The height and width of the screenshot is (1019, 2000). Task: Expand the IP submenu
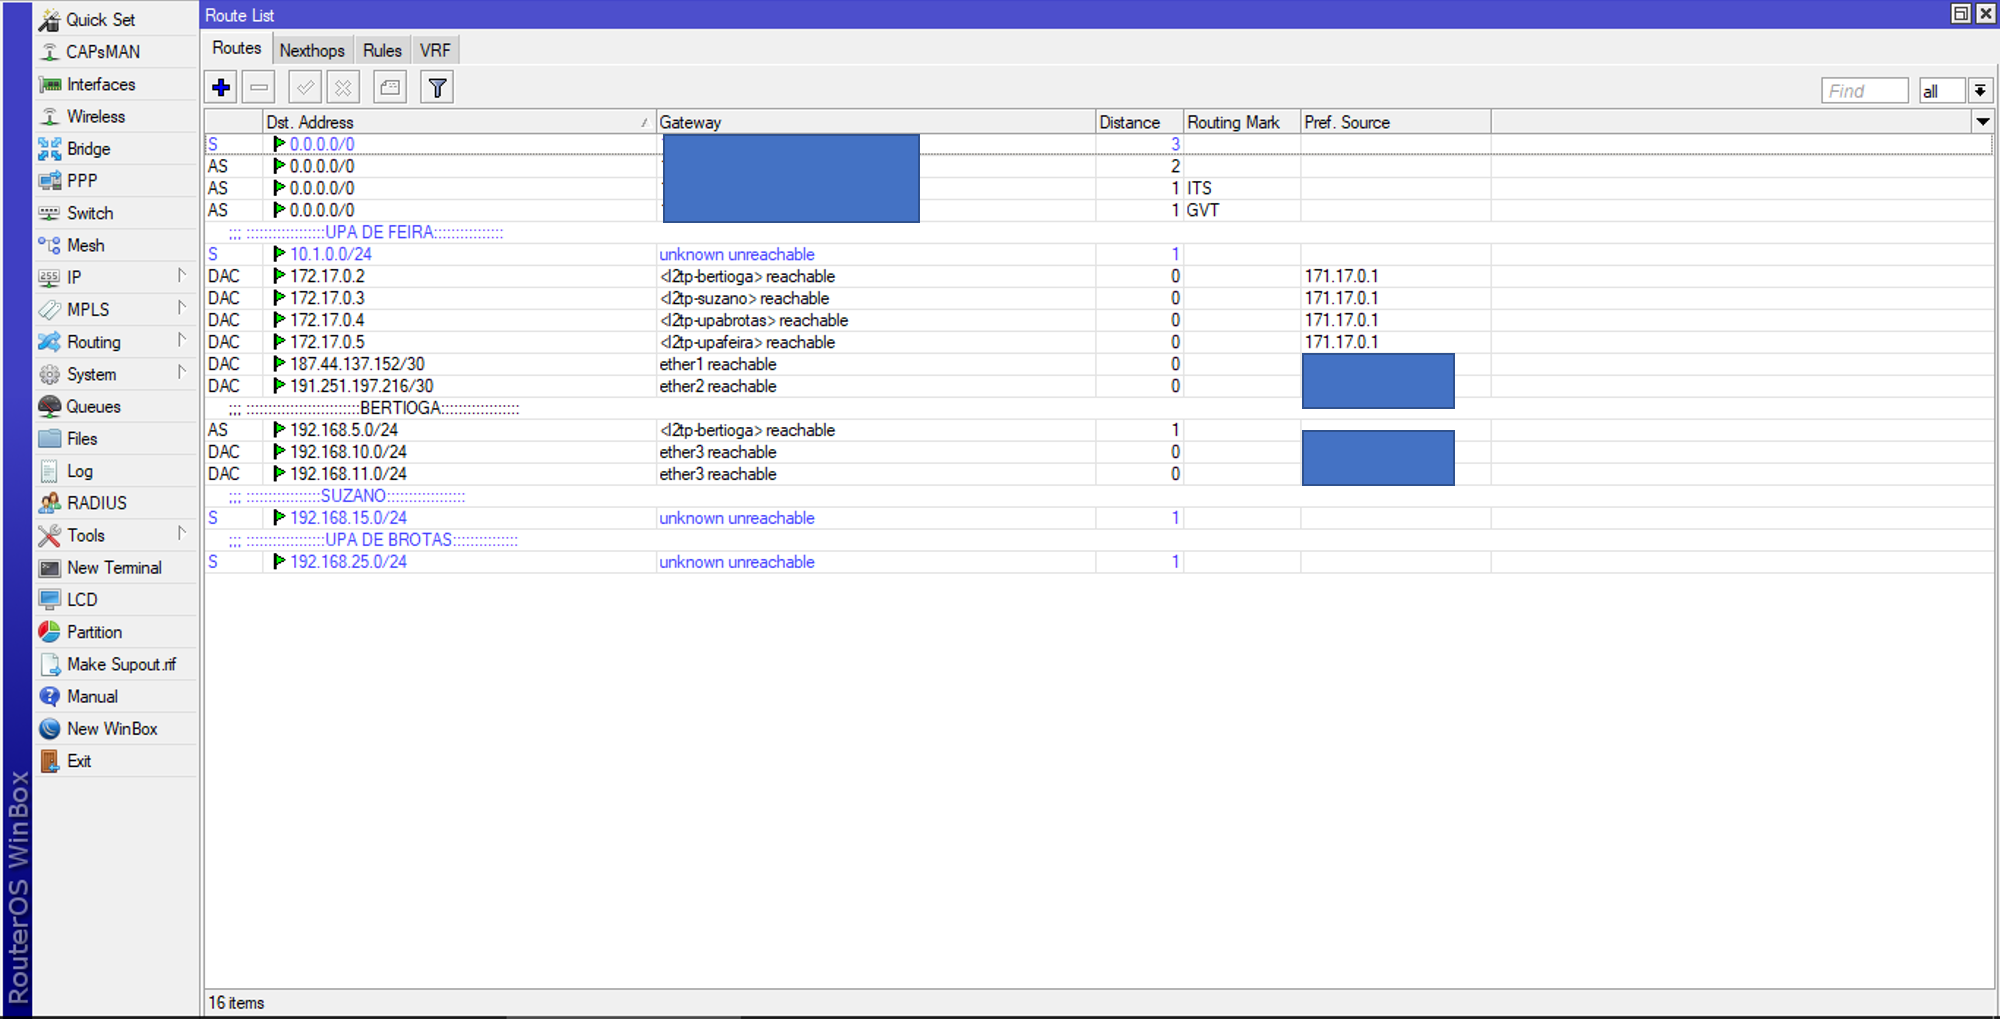181,276
